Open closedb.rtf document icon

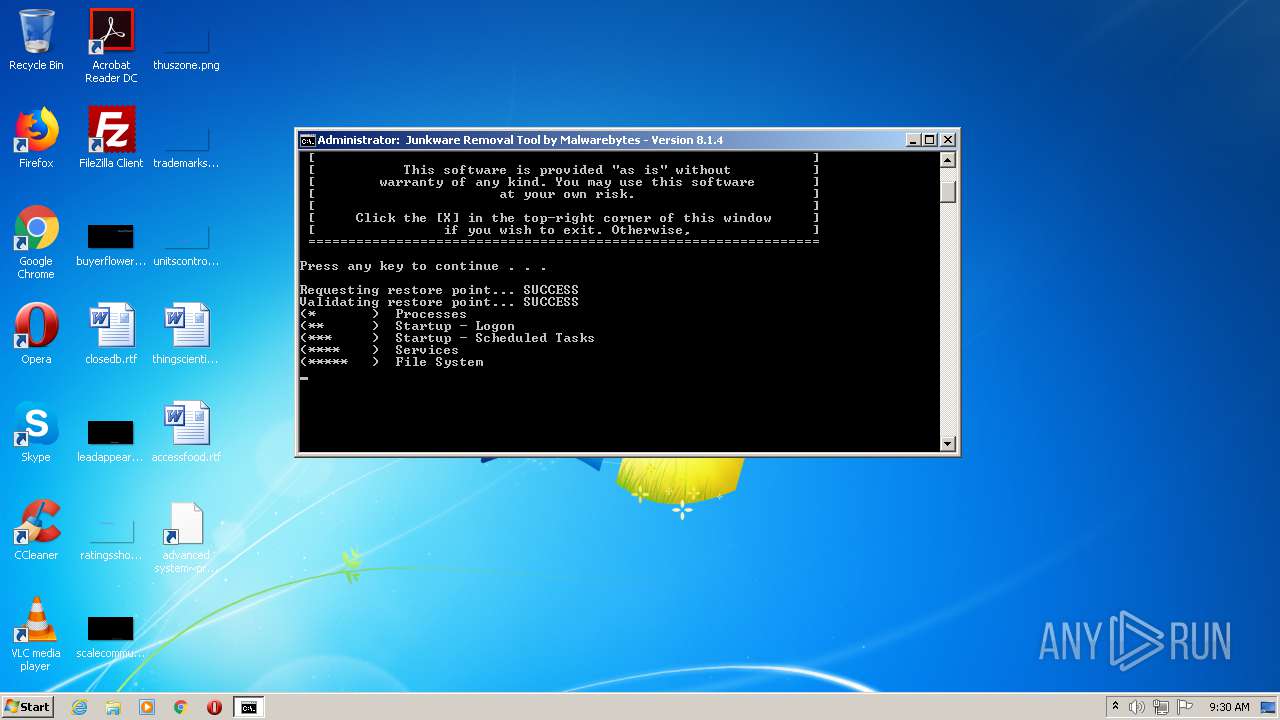click(111, 334)
